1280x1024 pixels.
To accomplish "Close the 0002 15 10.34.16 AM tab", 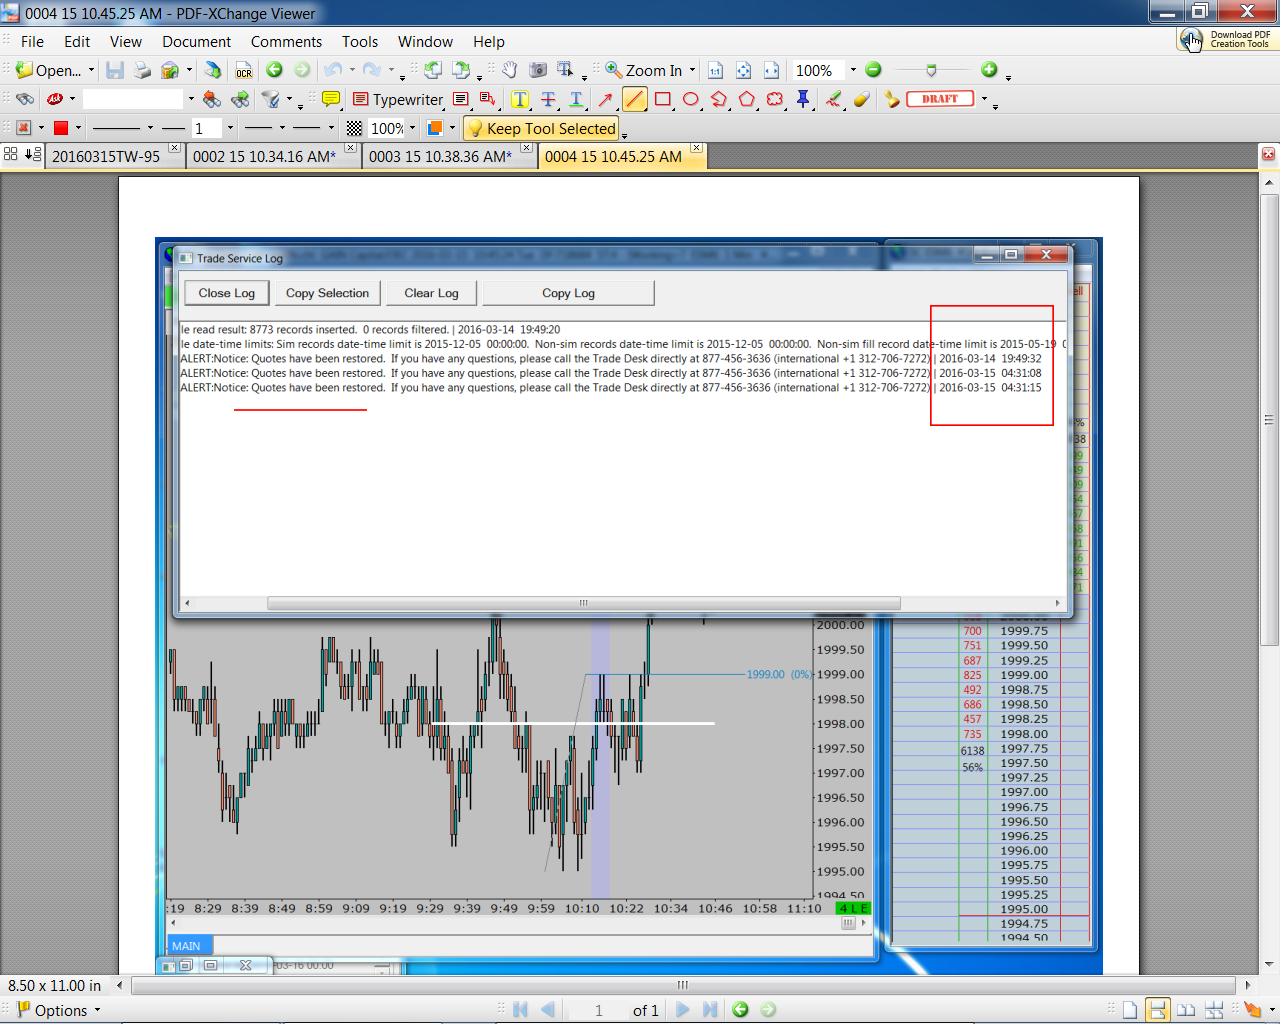I will 351,148.
